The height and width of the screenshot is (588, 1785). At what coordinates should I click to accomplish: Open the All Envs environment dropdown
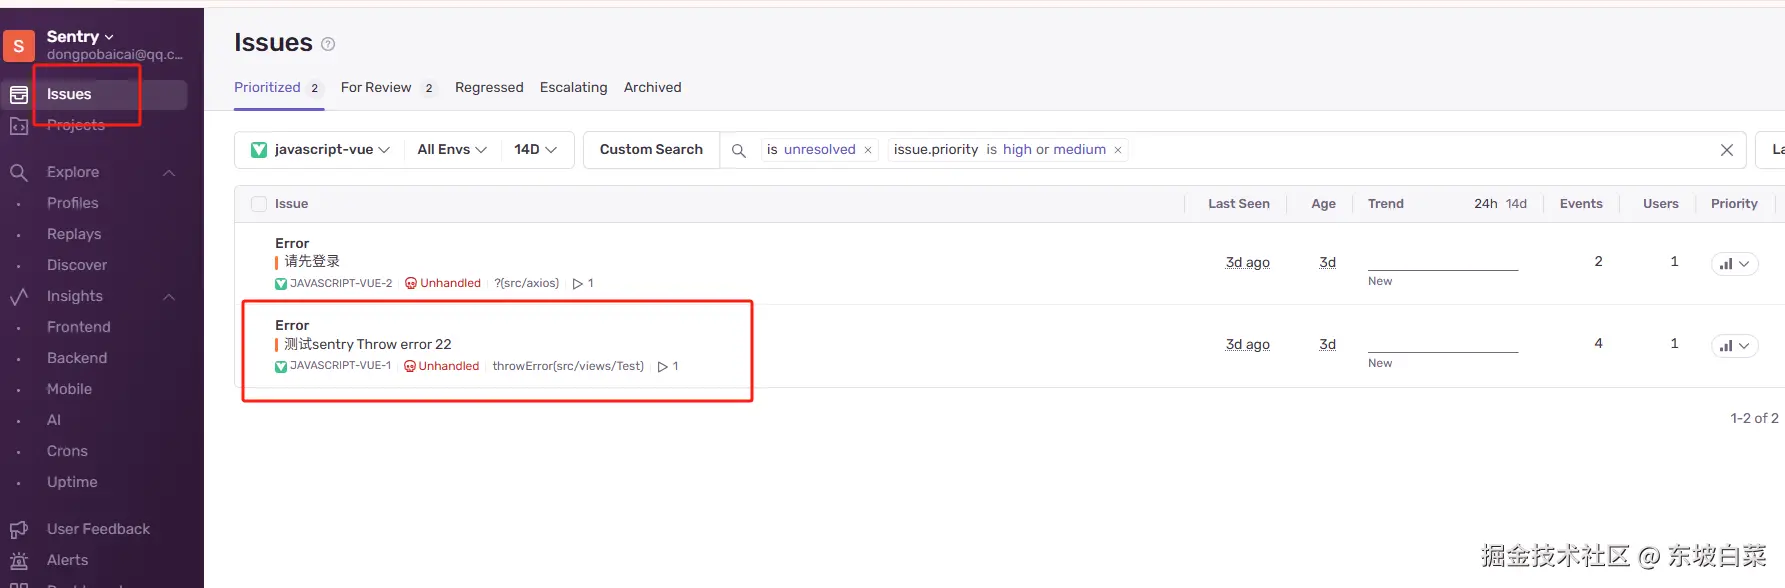coord(452,150)
